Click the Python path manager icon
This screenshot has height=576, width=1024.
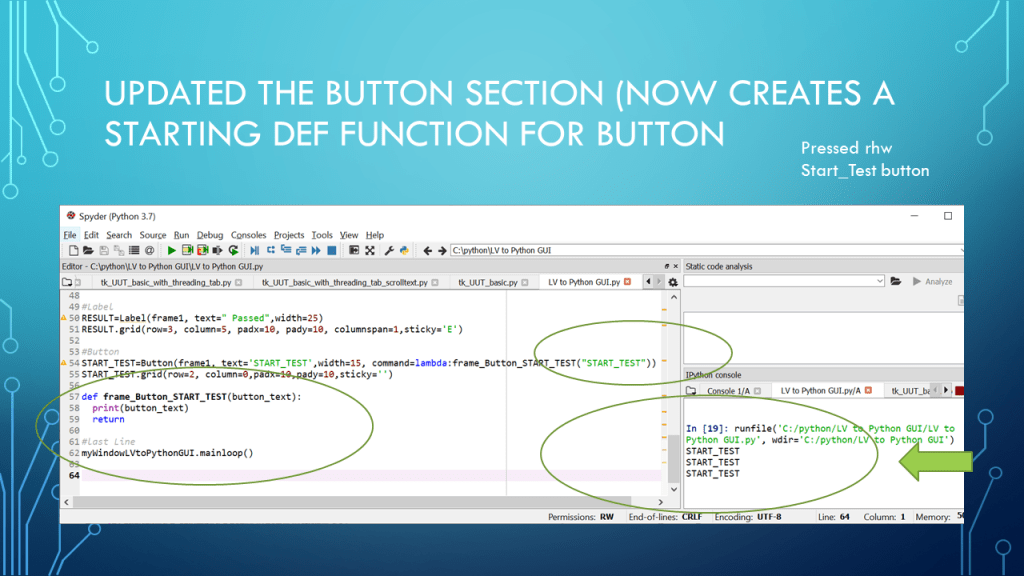pyautogui.click(x=404, y=250)
